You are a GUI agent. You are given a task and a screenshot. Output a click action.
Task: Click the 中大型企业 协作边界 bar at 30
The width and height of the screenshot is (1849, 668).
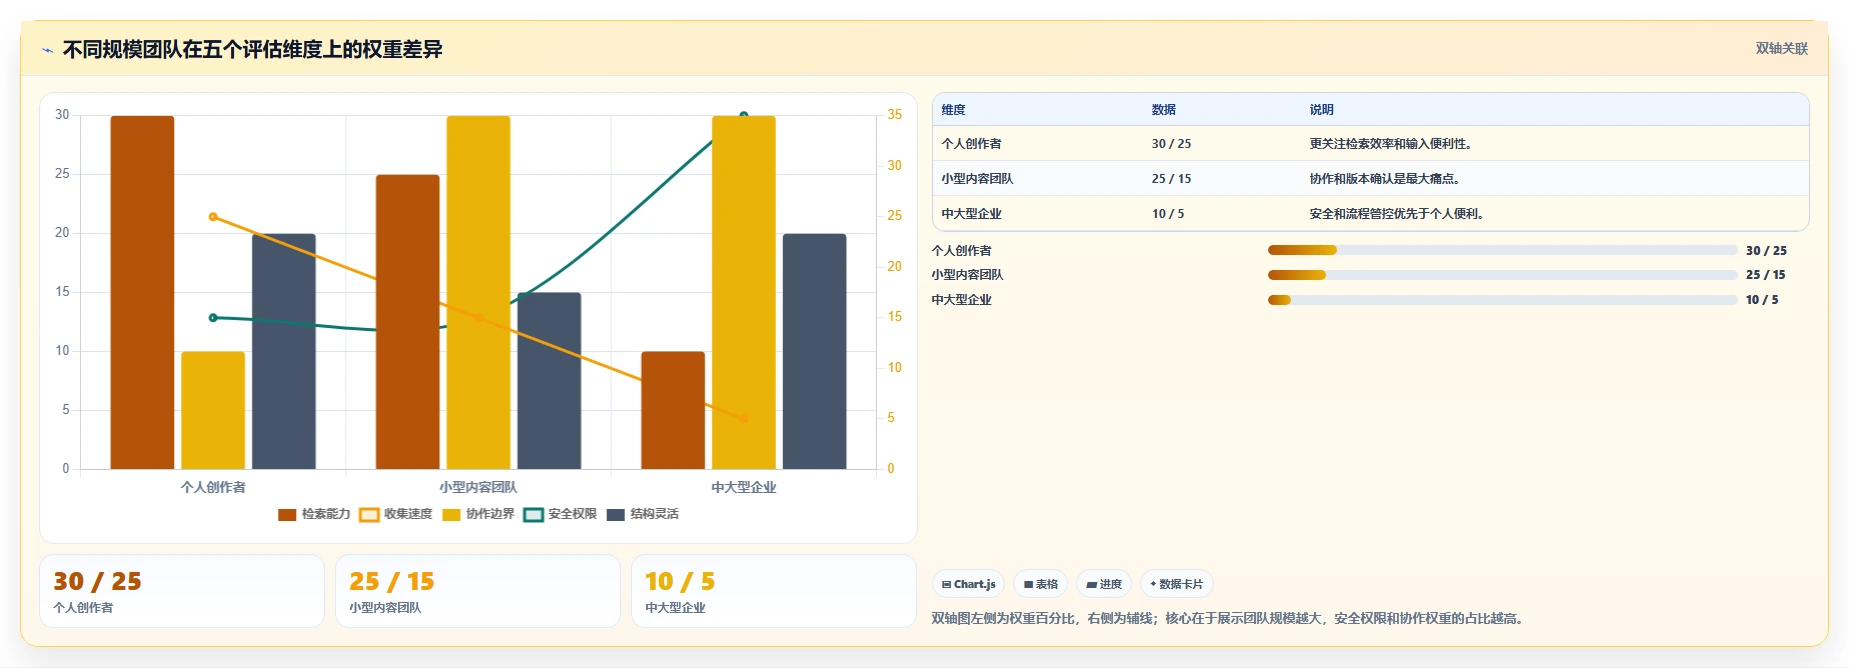pyautogui.click(x=744, y=292)
